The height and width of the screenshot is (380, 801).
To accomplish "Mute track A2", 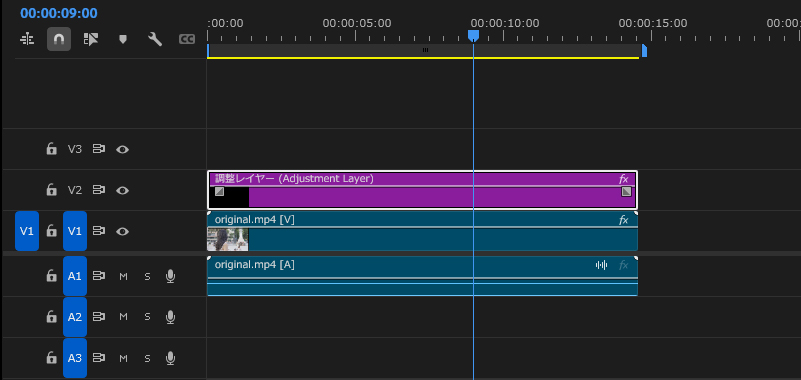I will pos(123,317).
